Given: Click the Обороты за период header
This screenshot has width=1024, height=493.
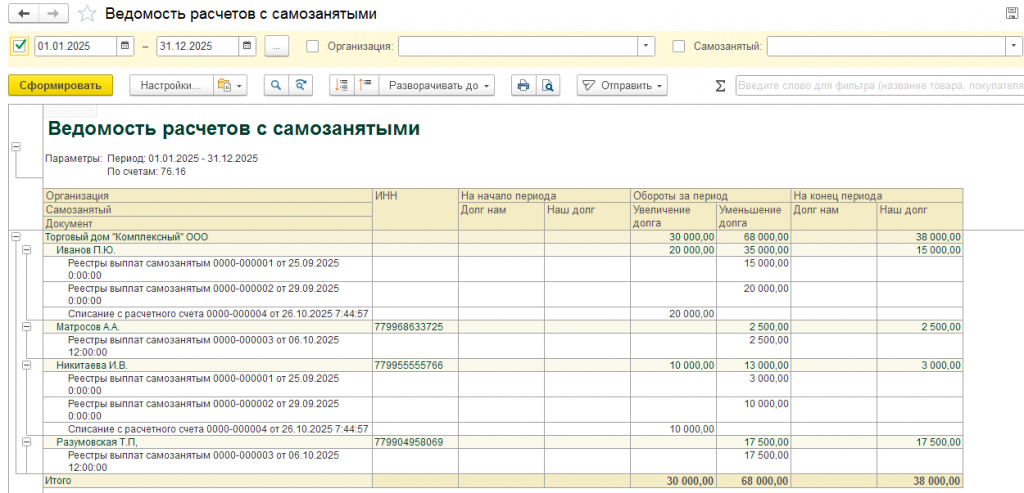Looking at the screenshot, I should coord(711,195).
